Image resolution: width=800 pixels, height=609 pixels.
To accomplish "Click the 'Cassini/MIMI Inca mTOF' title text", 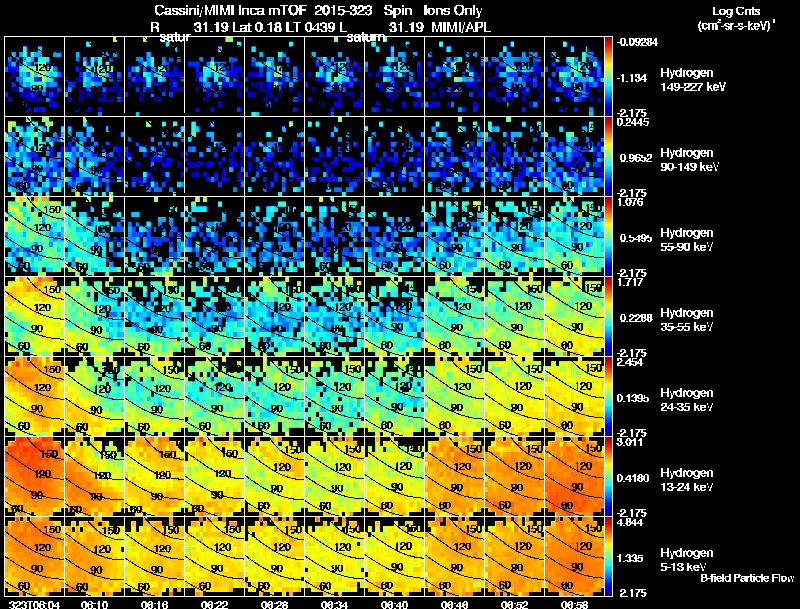I will pos(229,10).
